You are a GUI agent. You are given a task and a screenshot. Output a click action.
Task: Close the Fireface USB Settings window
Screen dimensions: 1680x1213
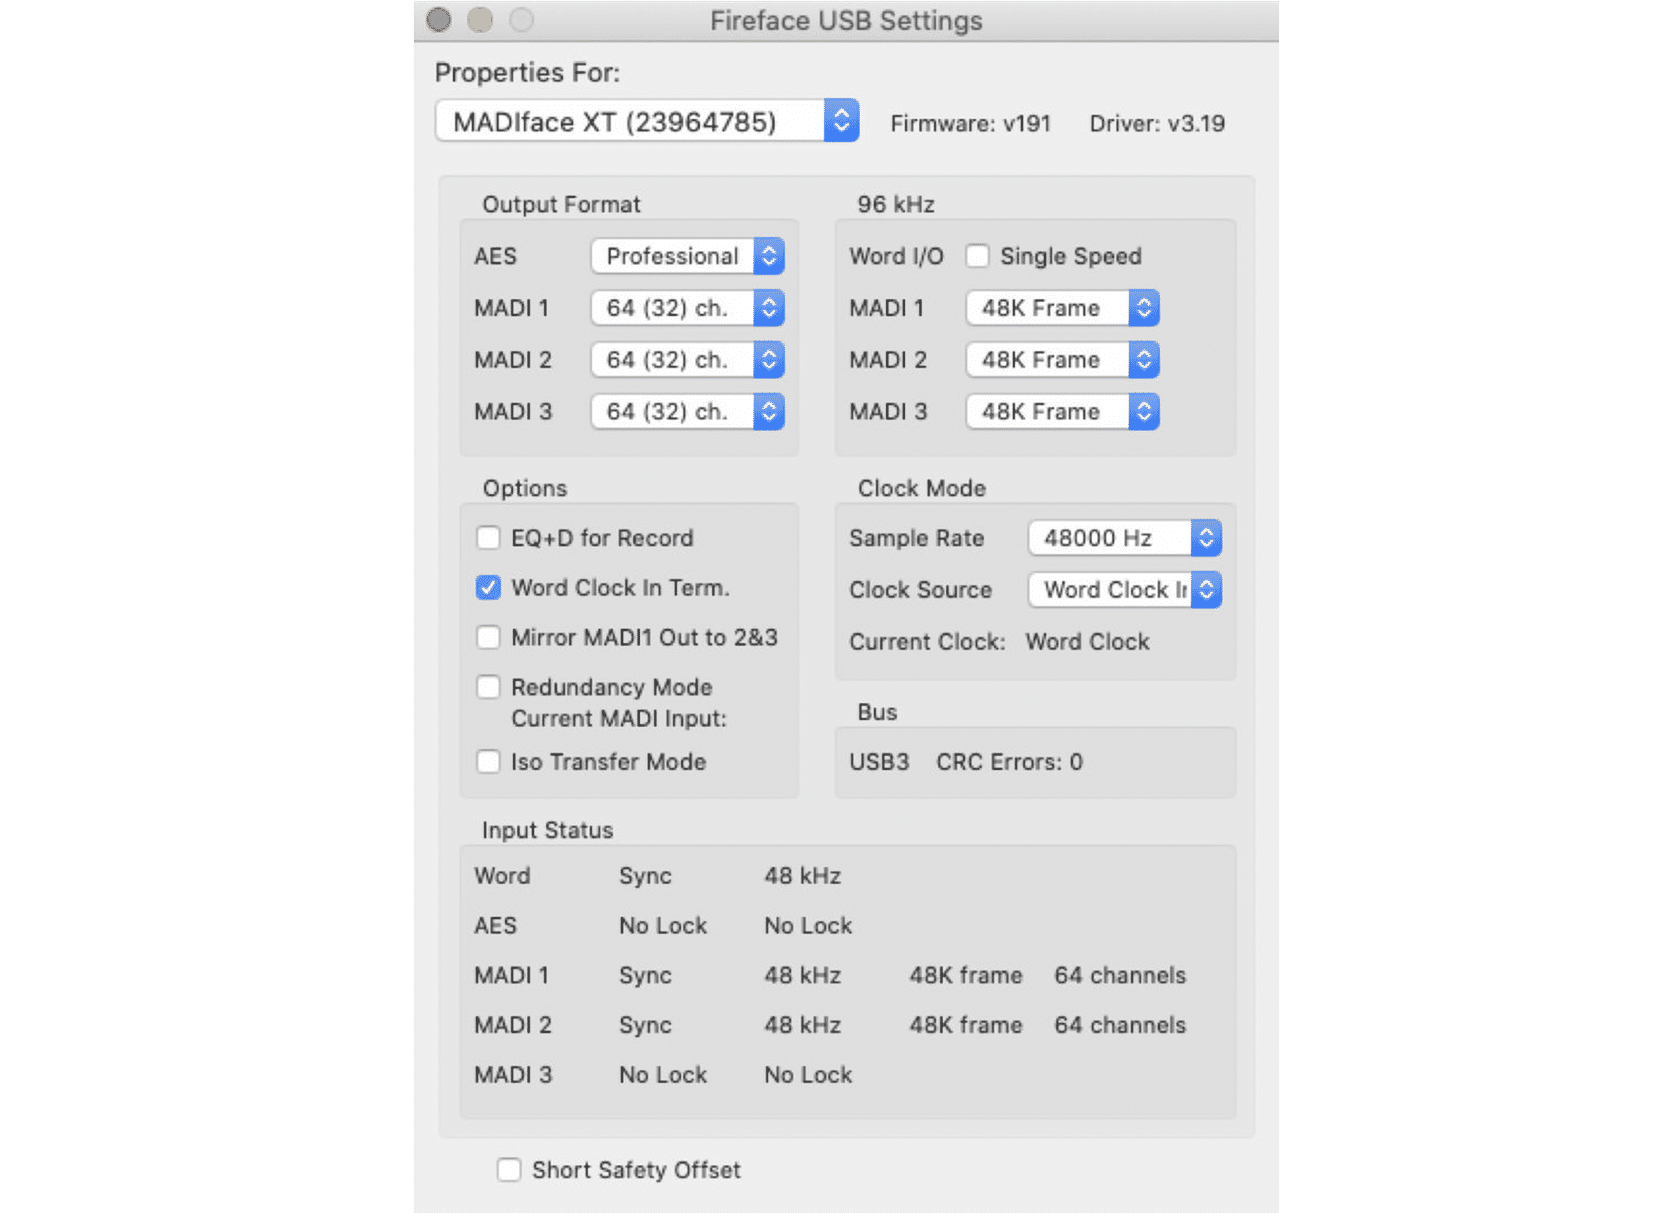pyautogui.click(x=438, y=20)
